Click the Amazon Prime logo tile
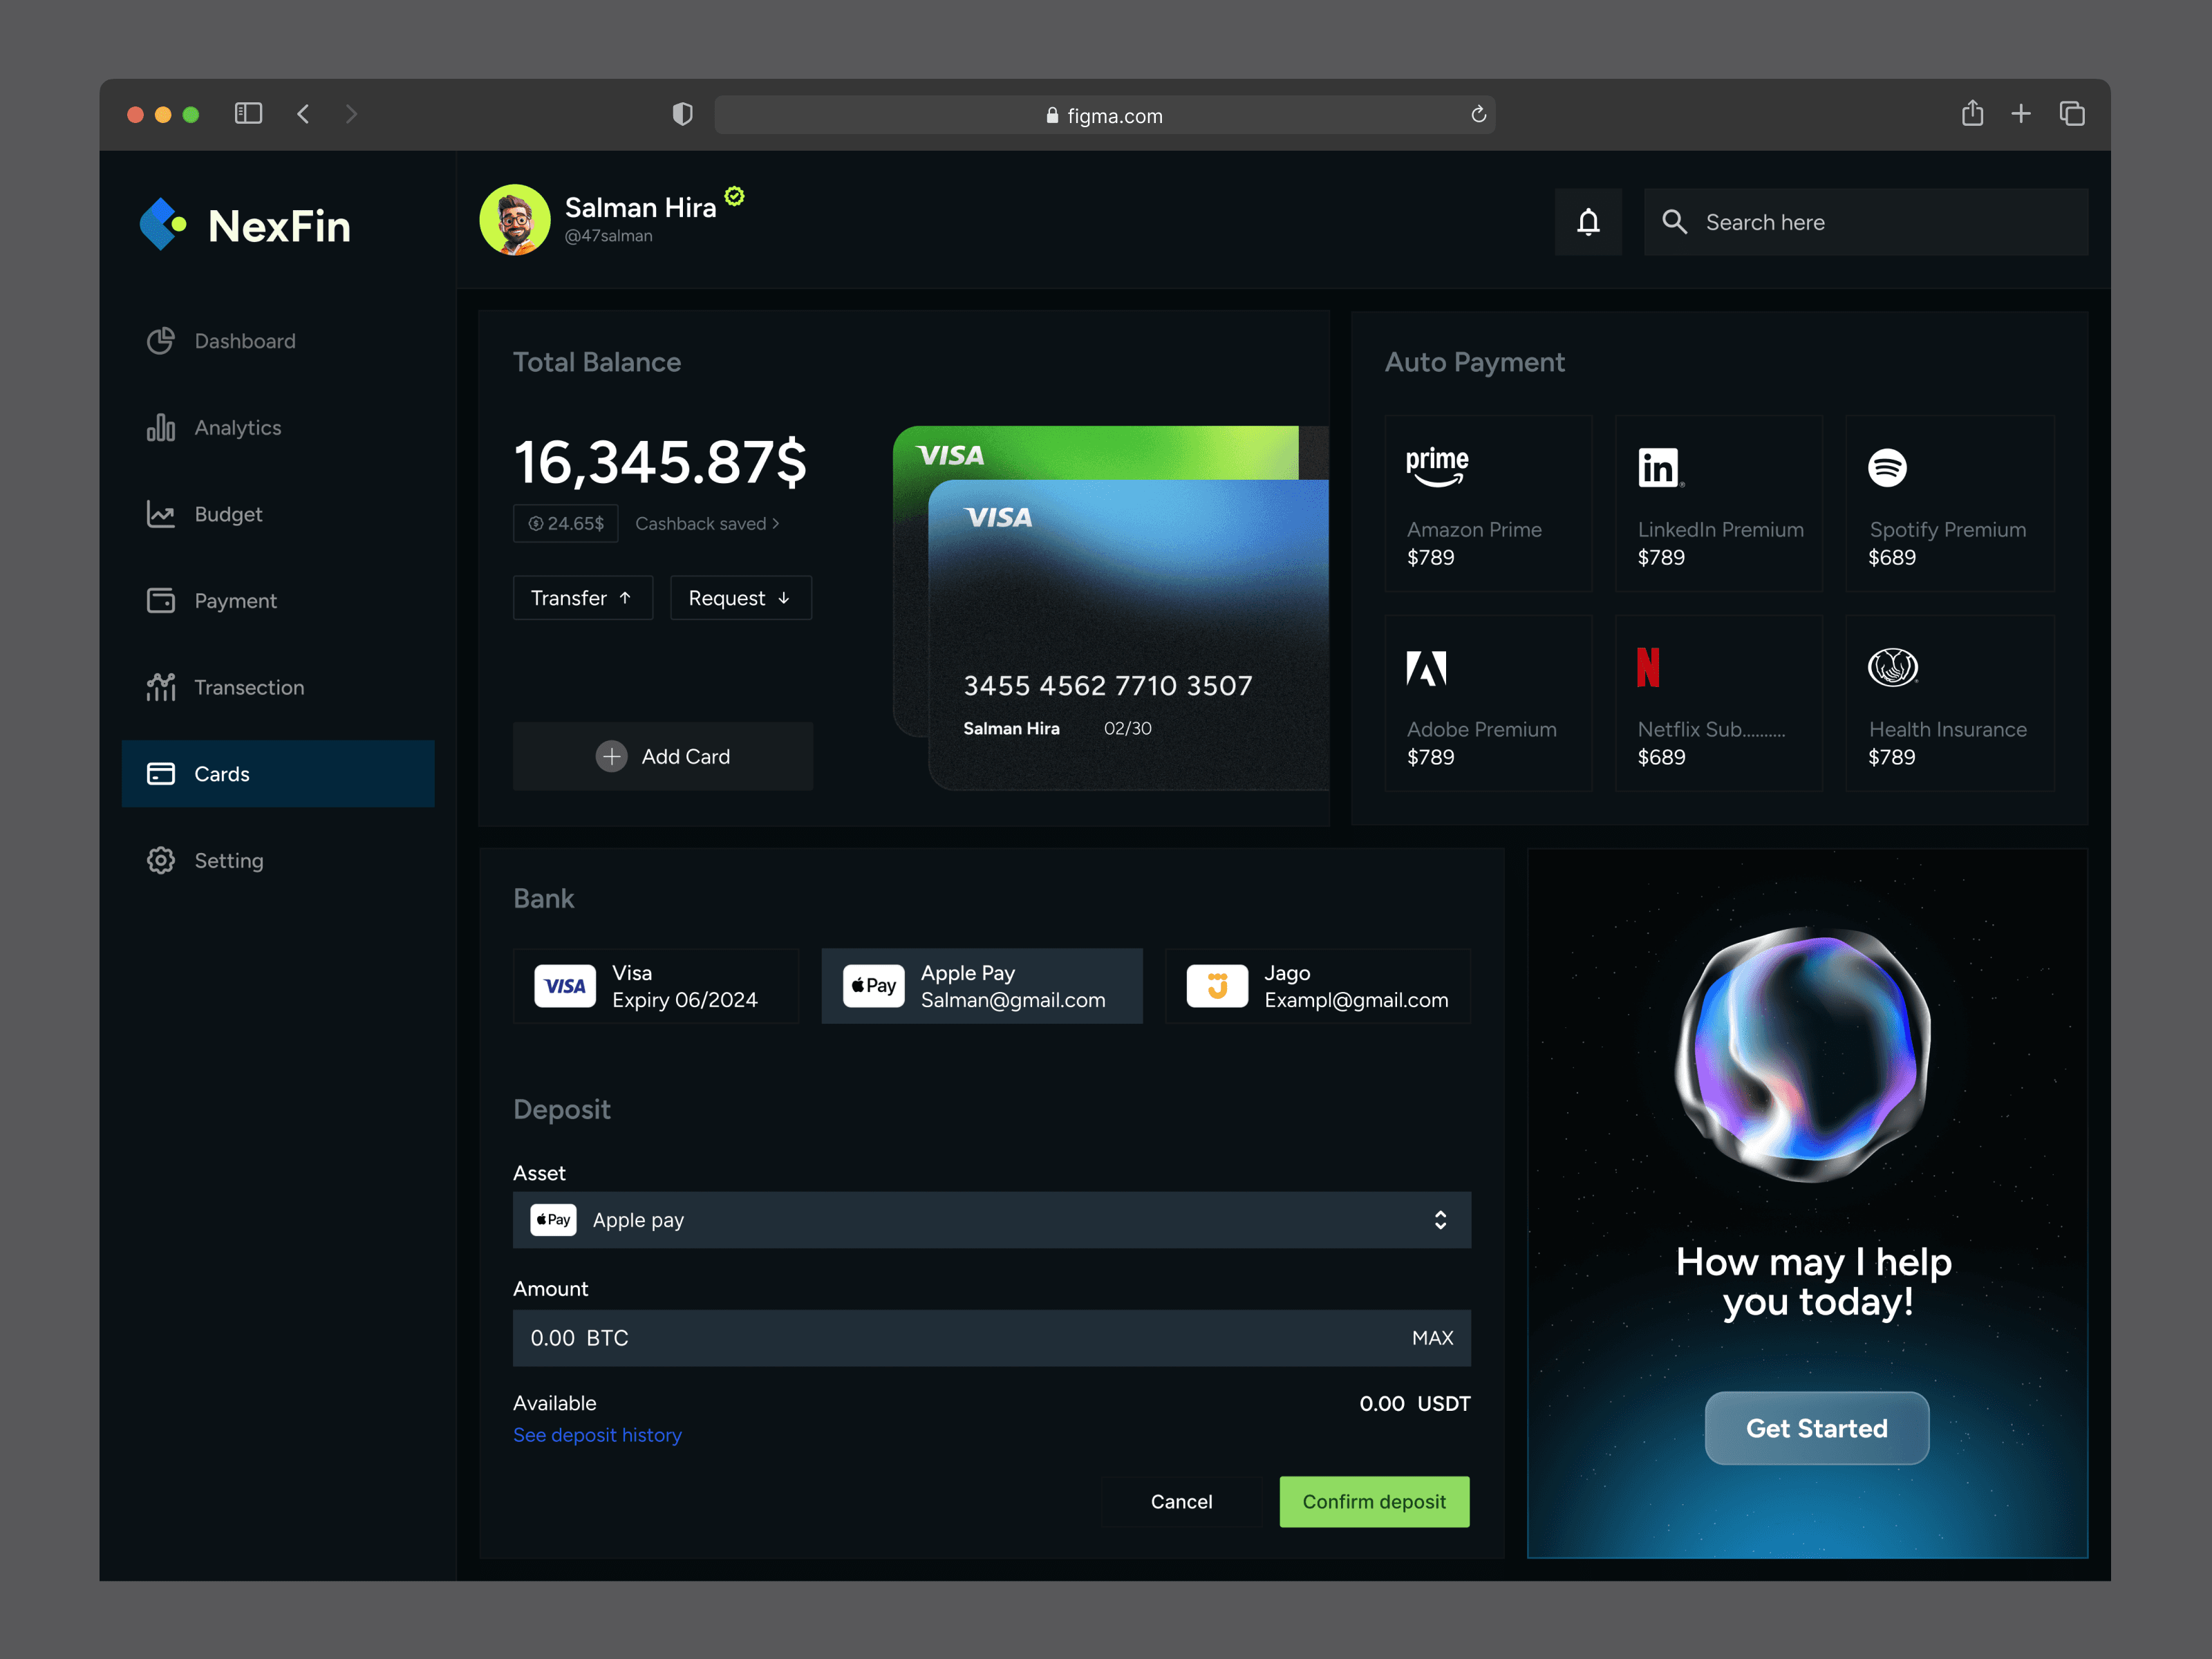 tap(1437, 467)
